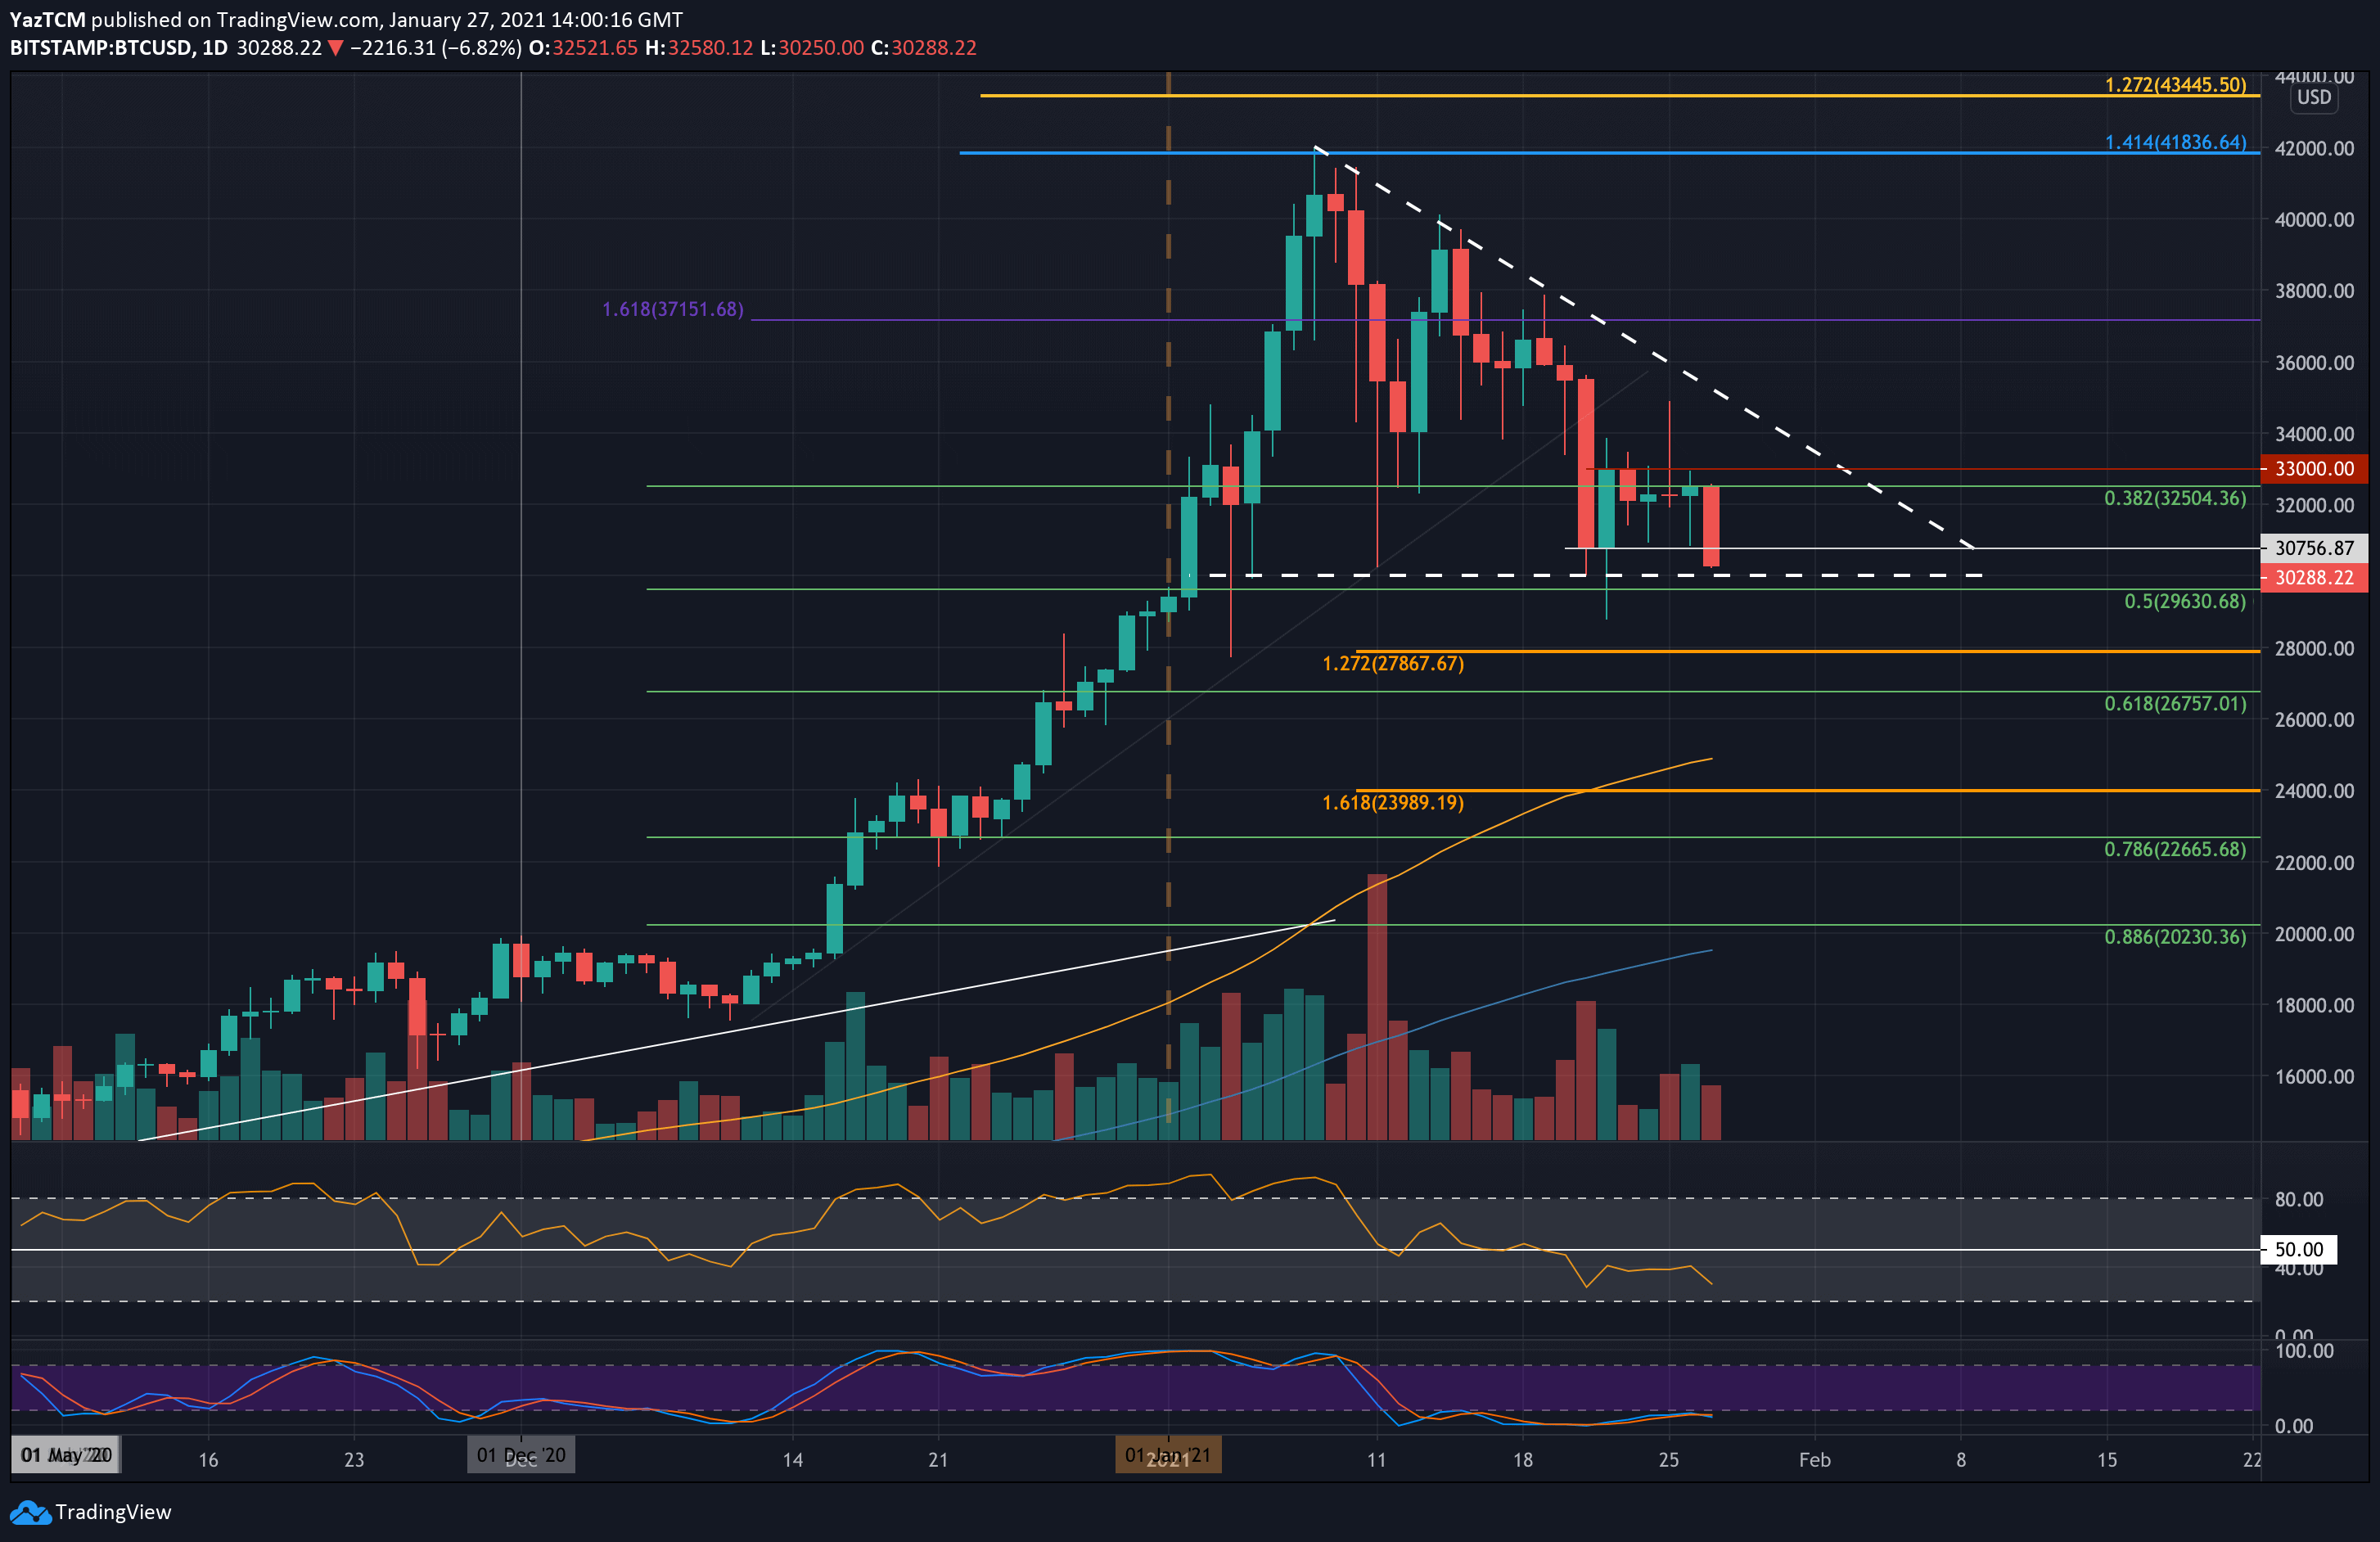Click the 0.382(32504.36) retracement label
This screenshot has height=1542, width=2380.
click(2175, 498)
